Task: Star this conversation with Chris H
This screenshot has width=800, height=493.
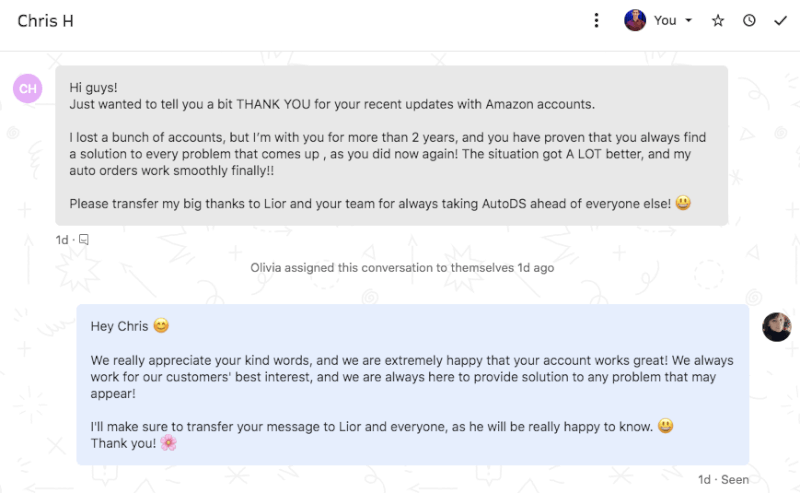Action: click(x=718, y=20)
